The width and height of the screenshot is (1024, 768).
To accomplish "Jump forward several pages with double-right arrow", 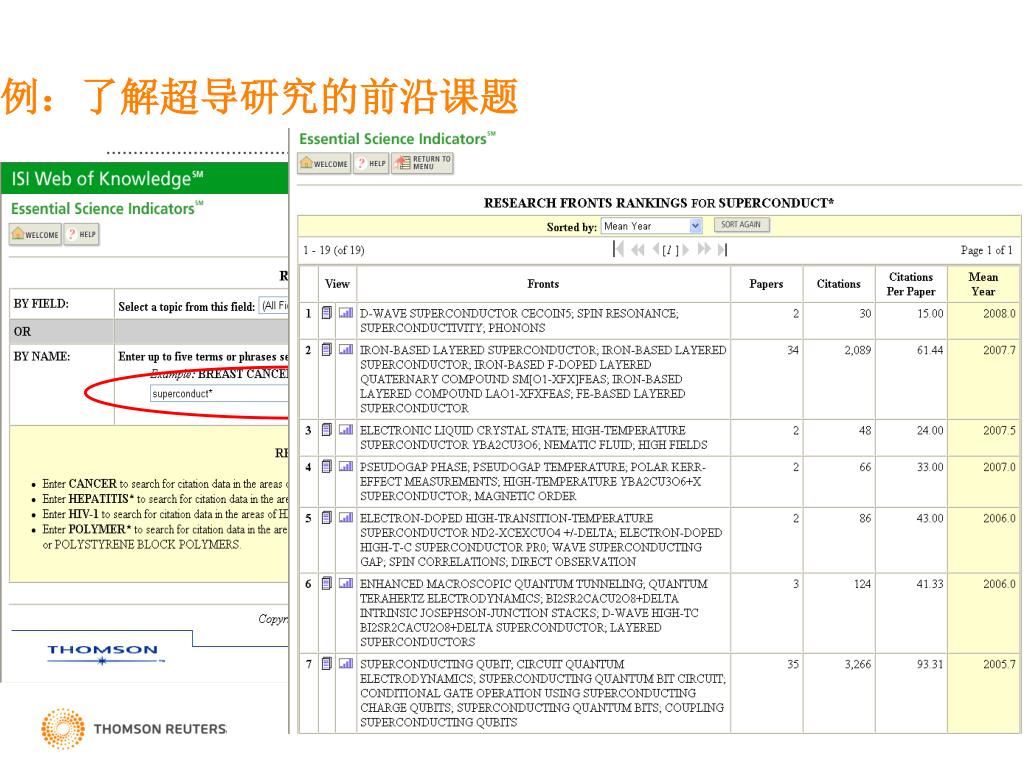I will (x=704, y=249).
